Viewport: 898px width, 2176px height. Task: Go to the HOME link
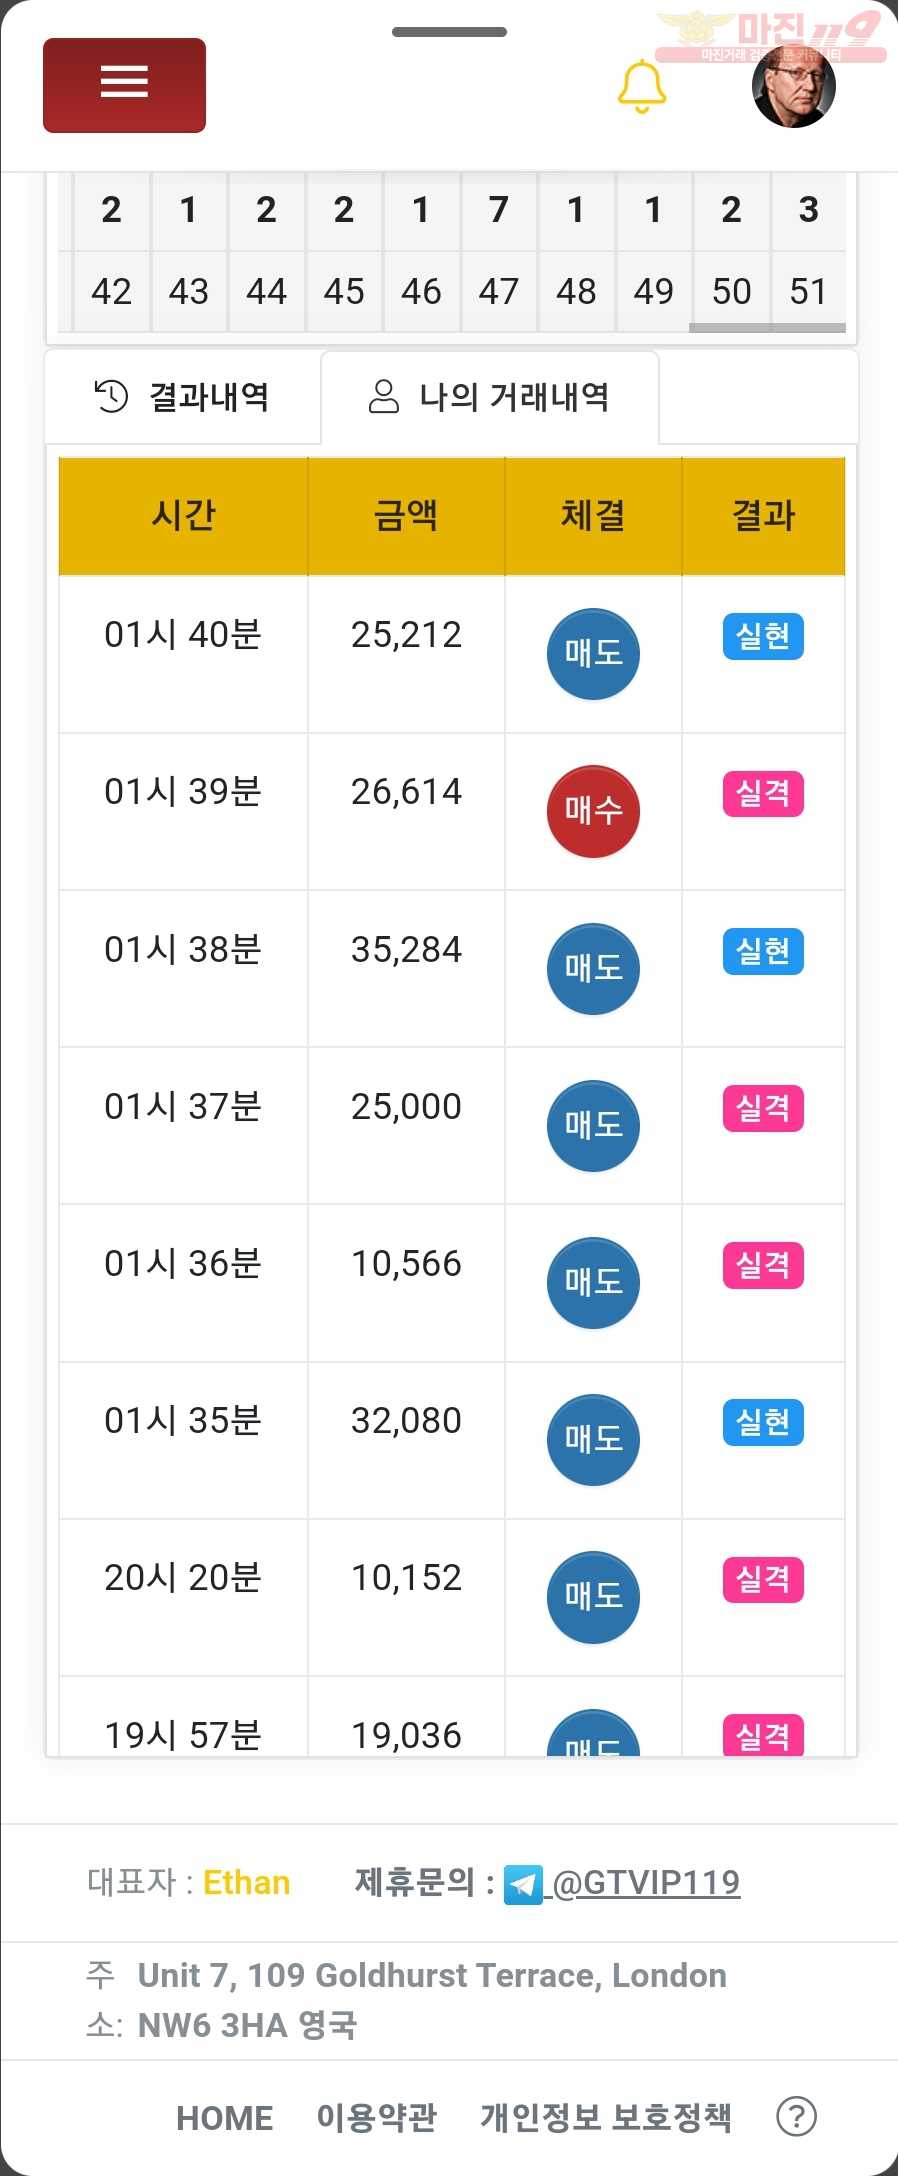click(x=225, y=2117)
